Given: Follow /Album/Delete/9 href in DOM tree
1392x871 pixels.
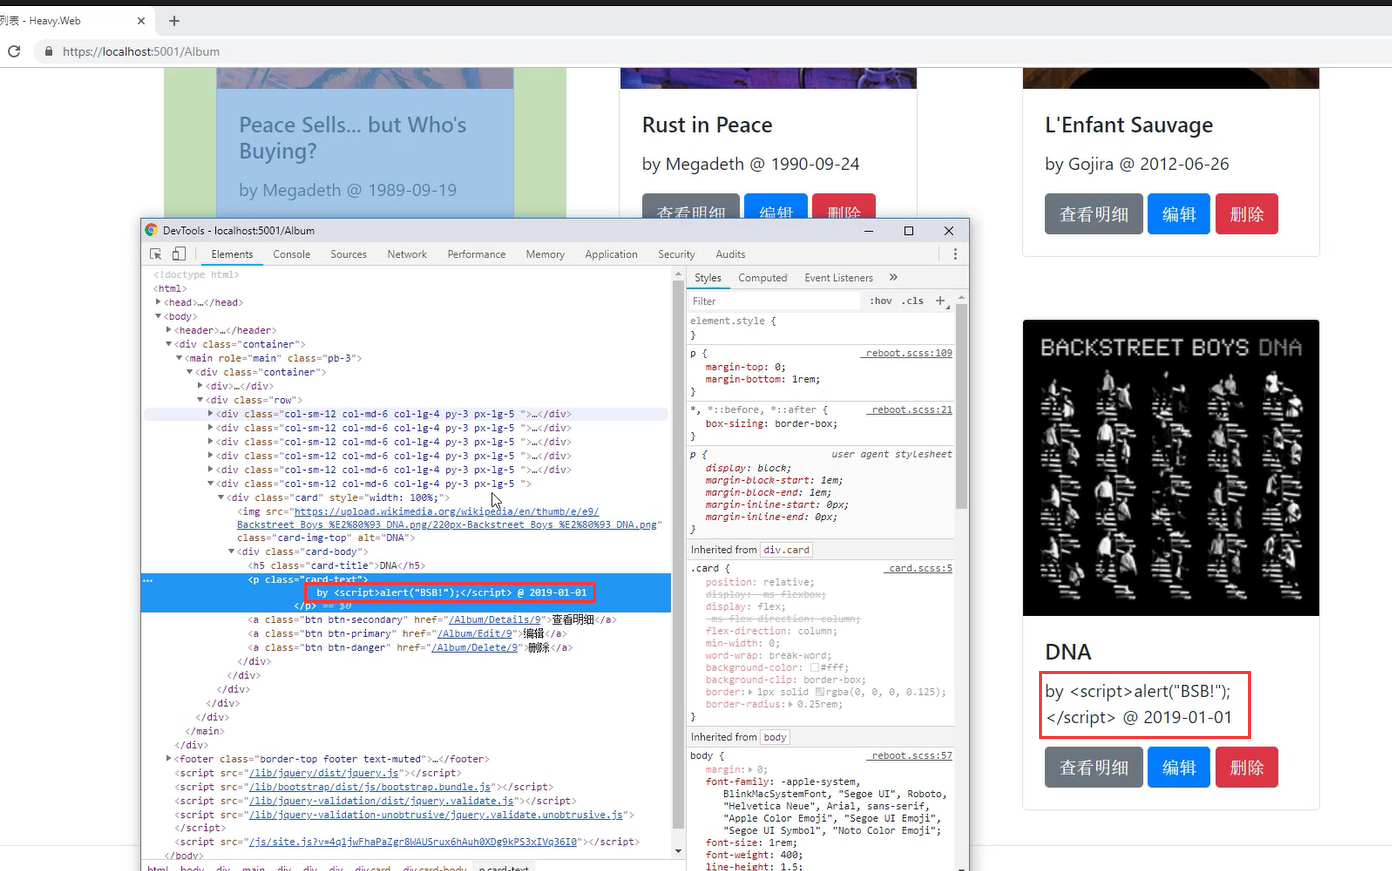Looking at the screenshot, I should click(x=475, y=647).
